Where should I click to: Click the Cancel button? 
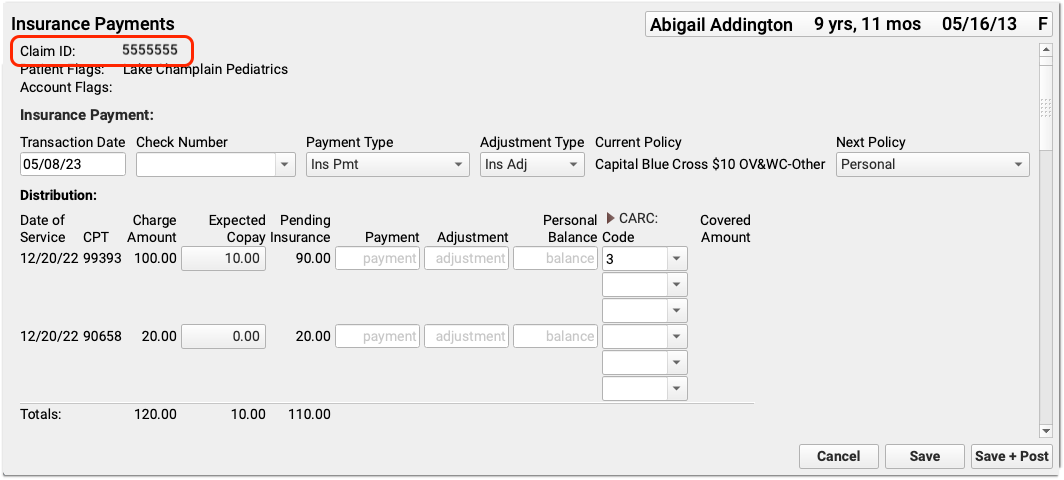point(839,456)
